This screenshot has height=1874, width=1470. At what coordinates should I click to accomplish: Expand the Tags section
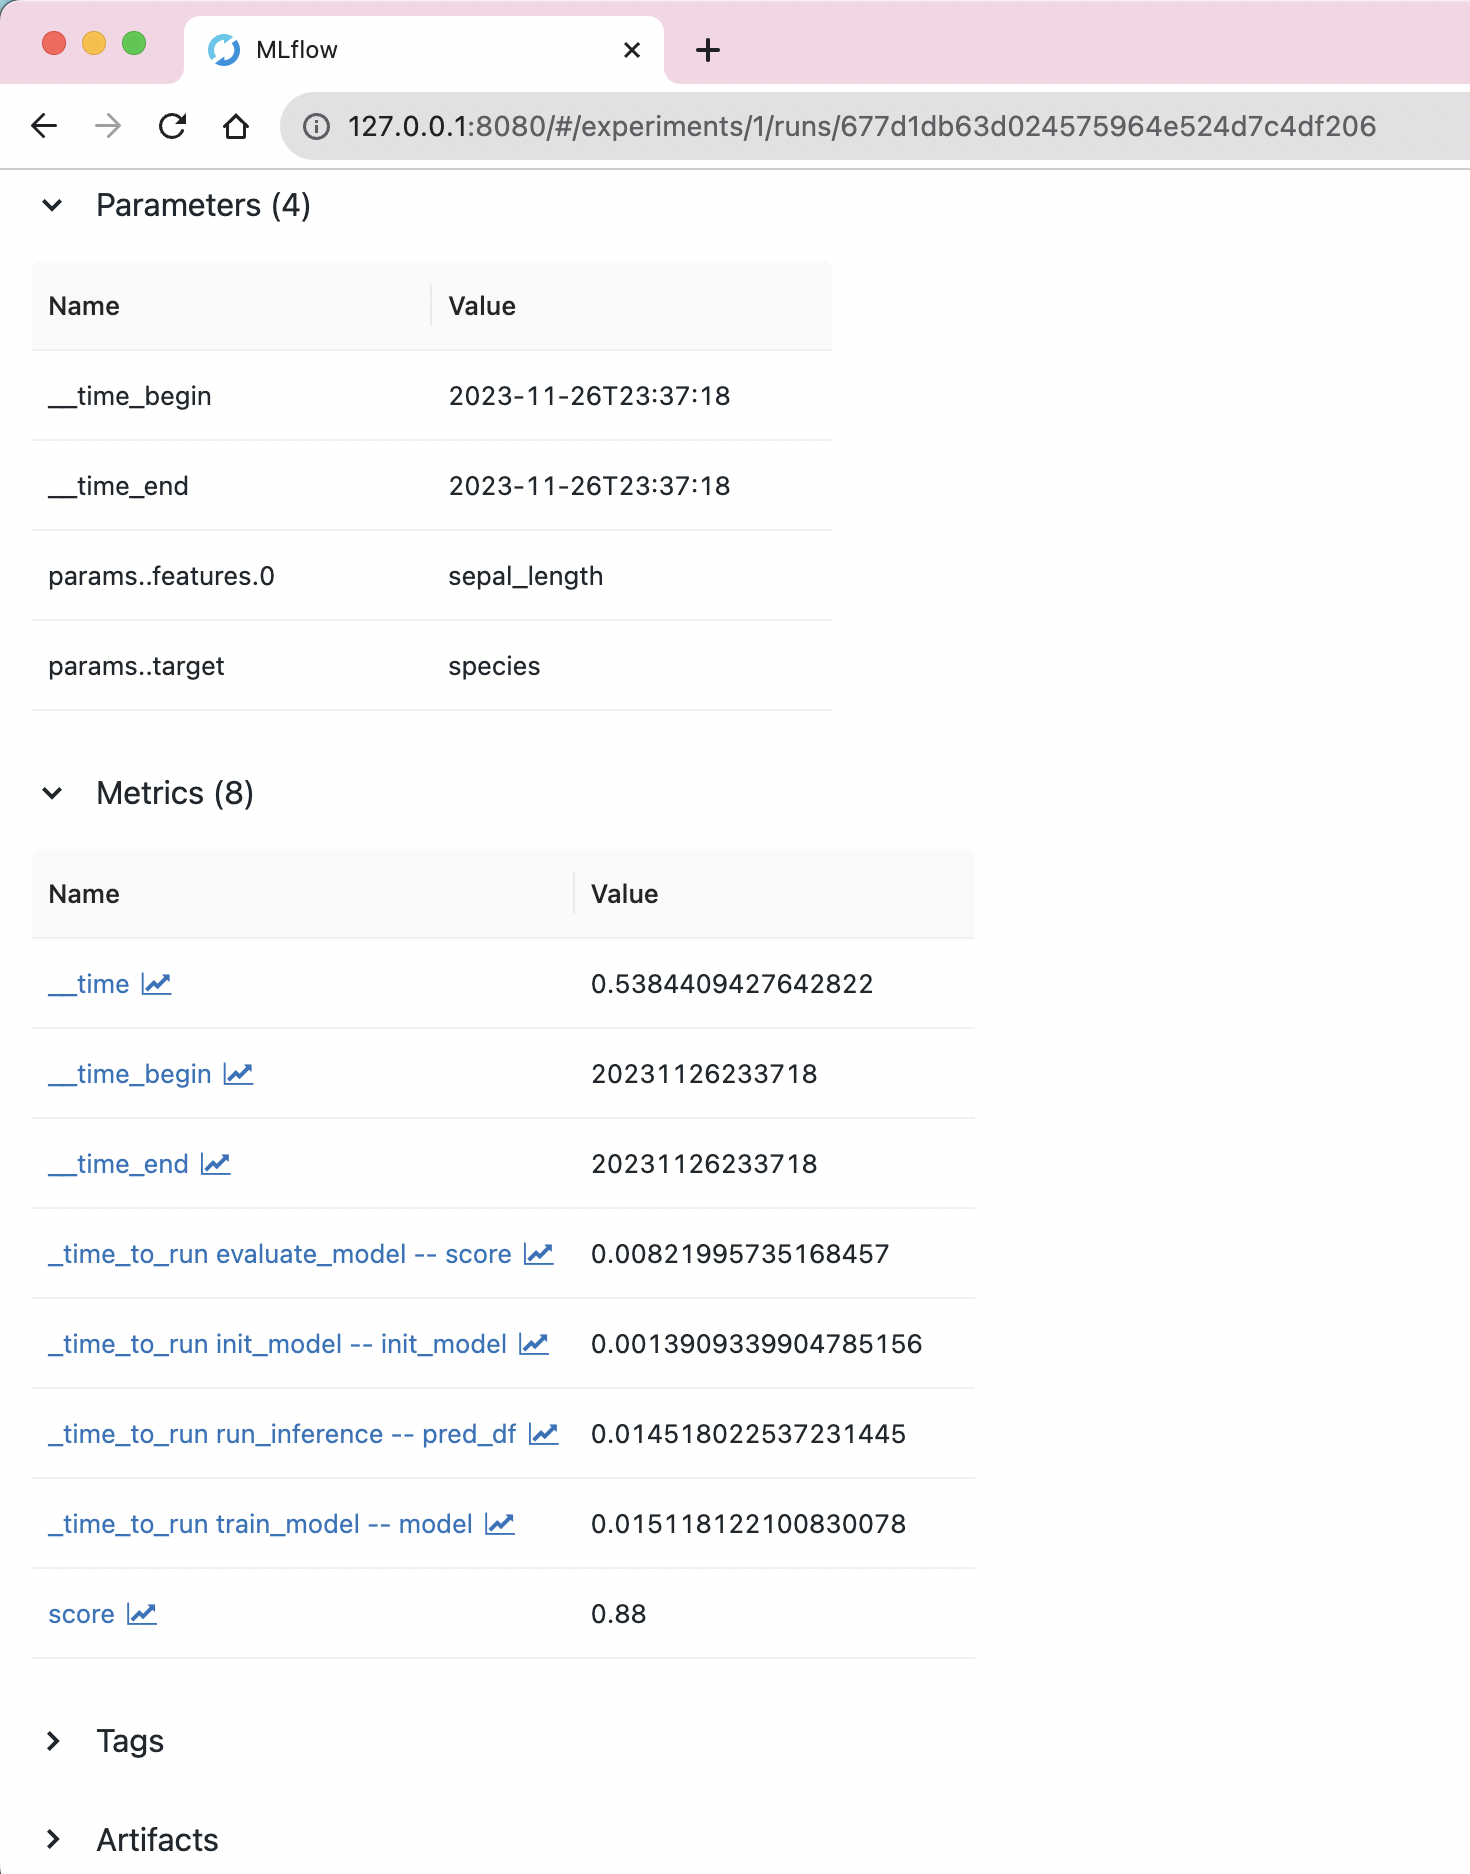pyautogui.click(x=53, y=1741)
